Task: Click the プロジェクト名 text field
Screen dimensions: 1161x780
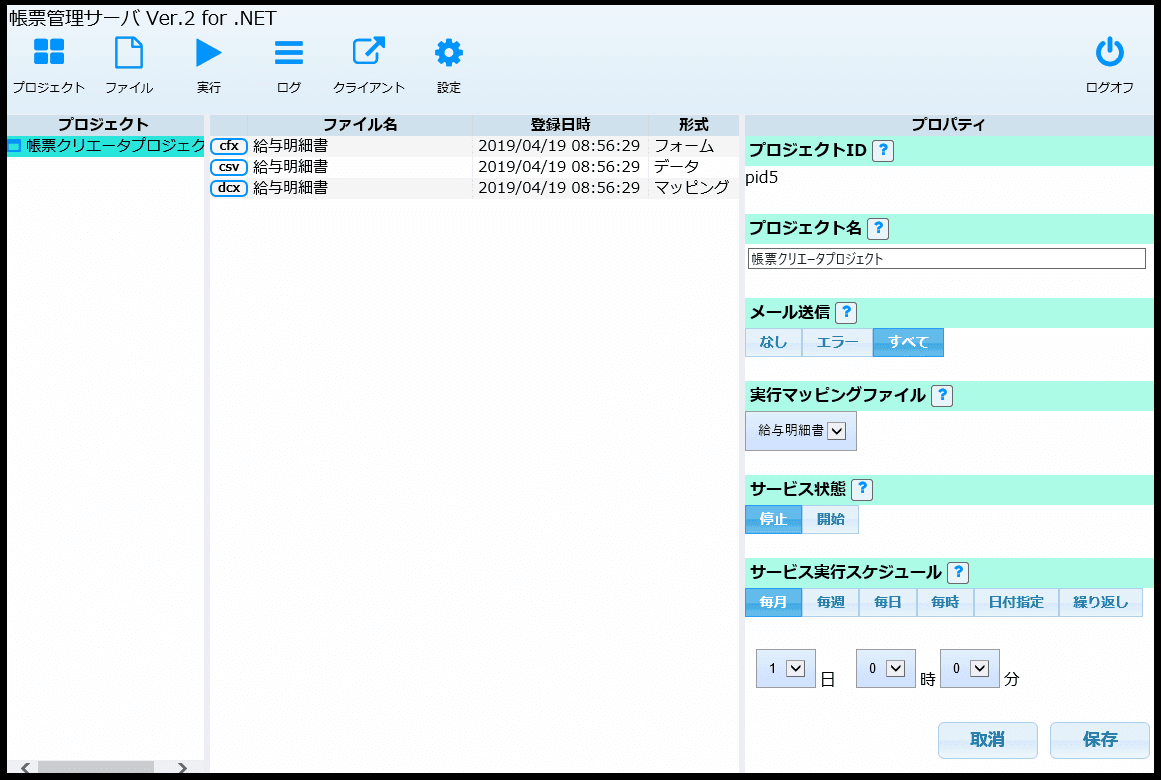Action: 946,259
